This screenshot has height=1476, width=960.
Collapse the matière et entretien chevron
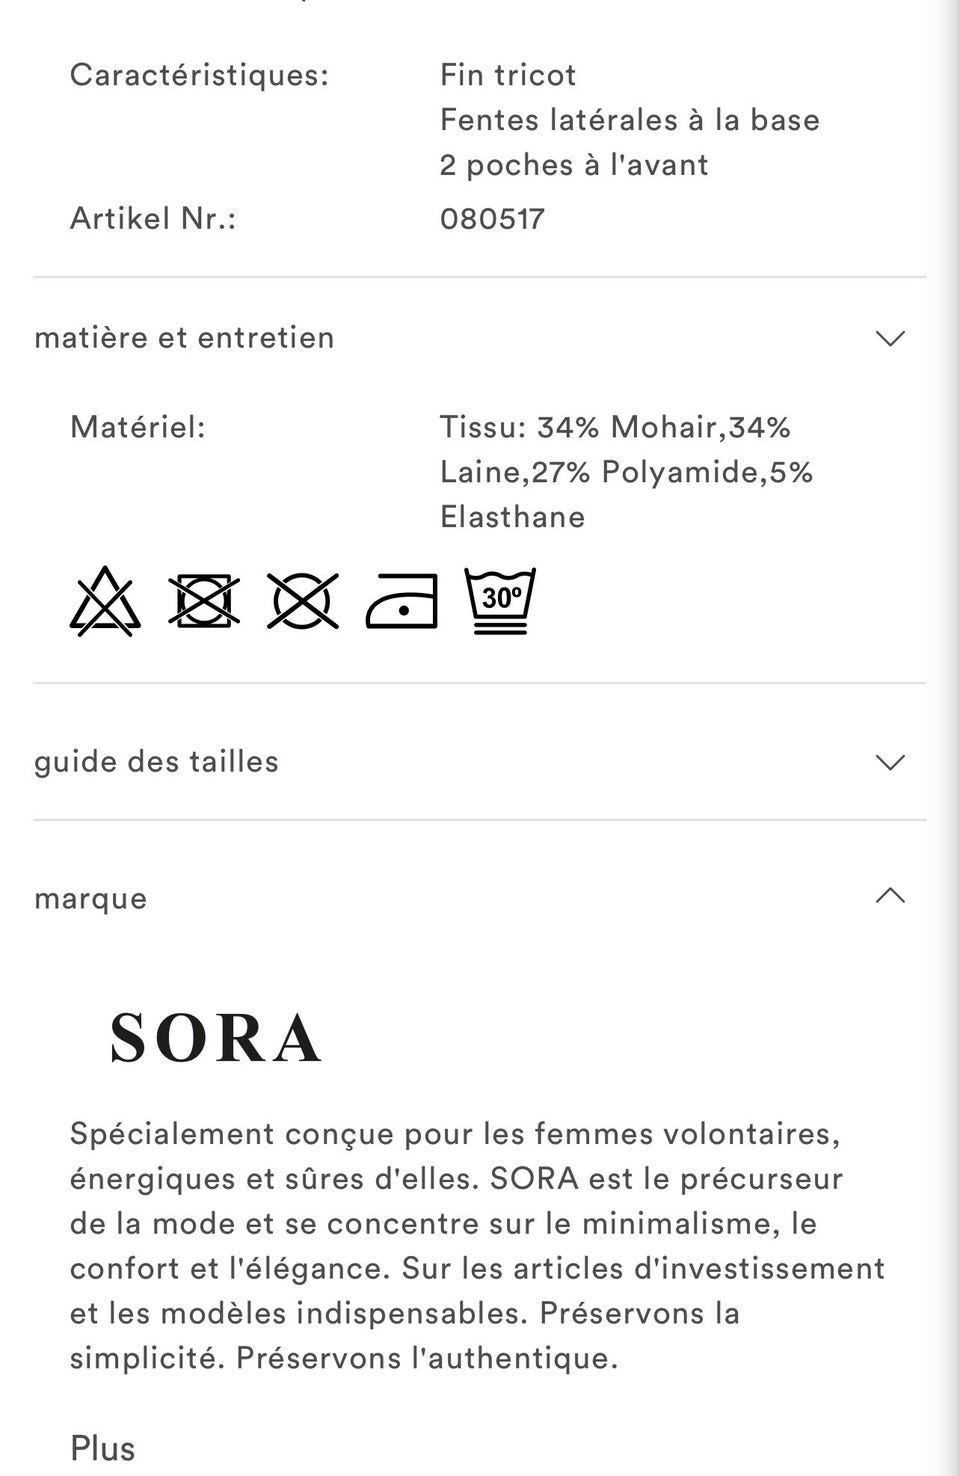point(890,338)
